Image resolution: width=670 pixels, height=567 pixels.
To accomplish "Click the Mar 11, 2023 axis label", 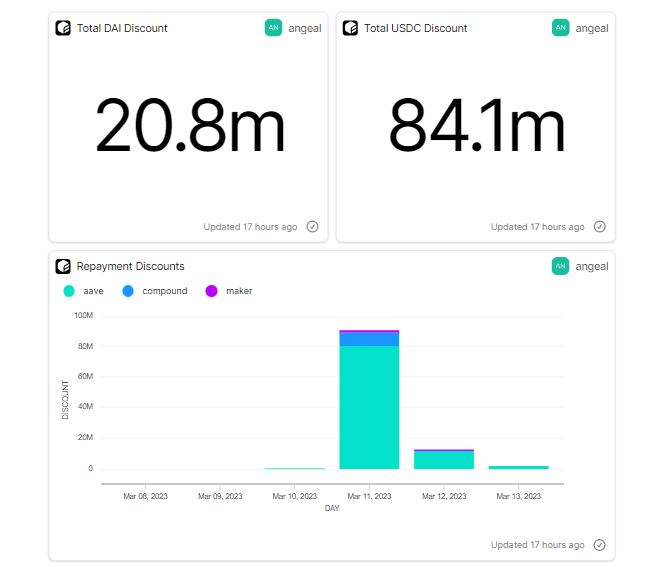I will click(x=369, y=496).
